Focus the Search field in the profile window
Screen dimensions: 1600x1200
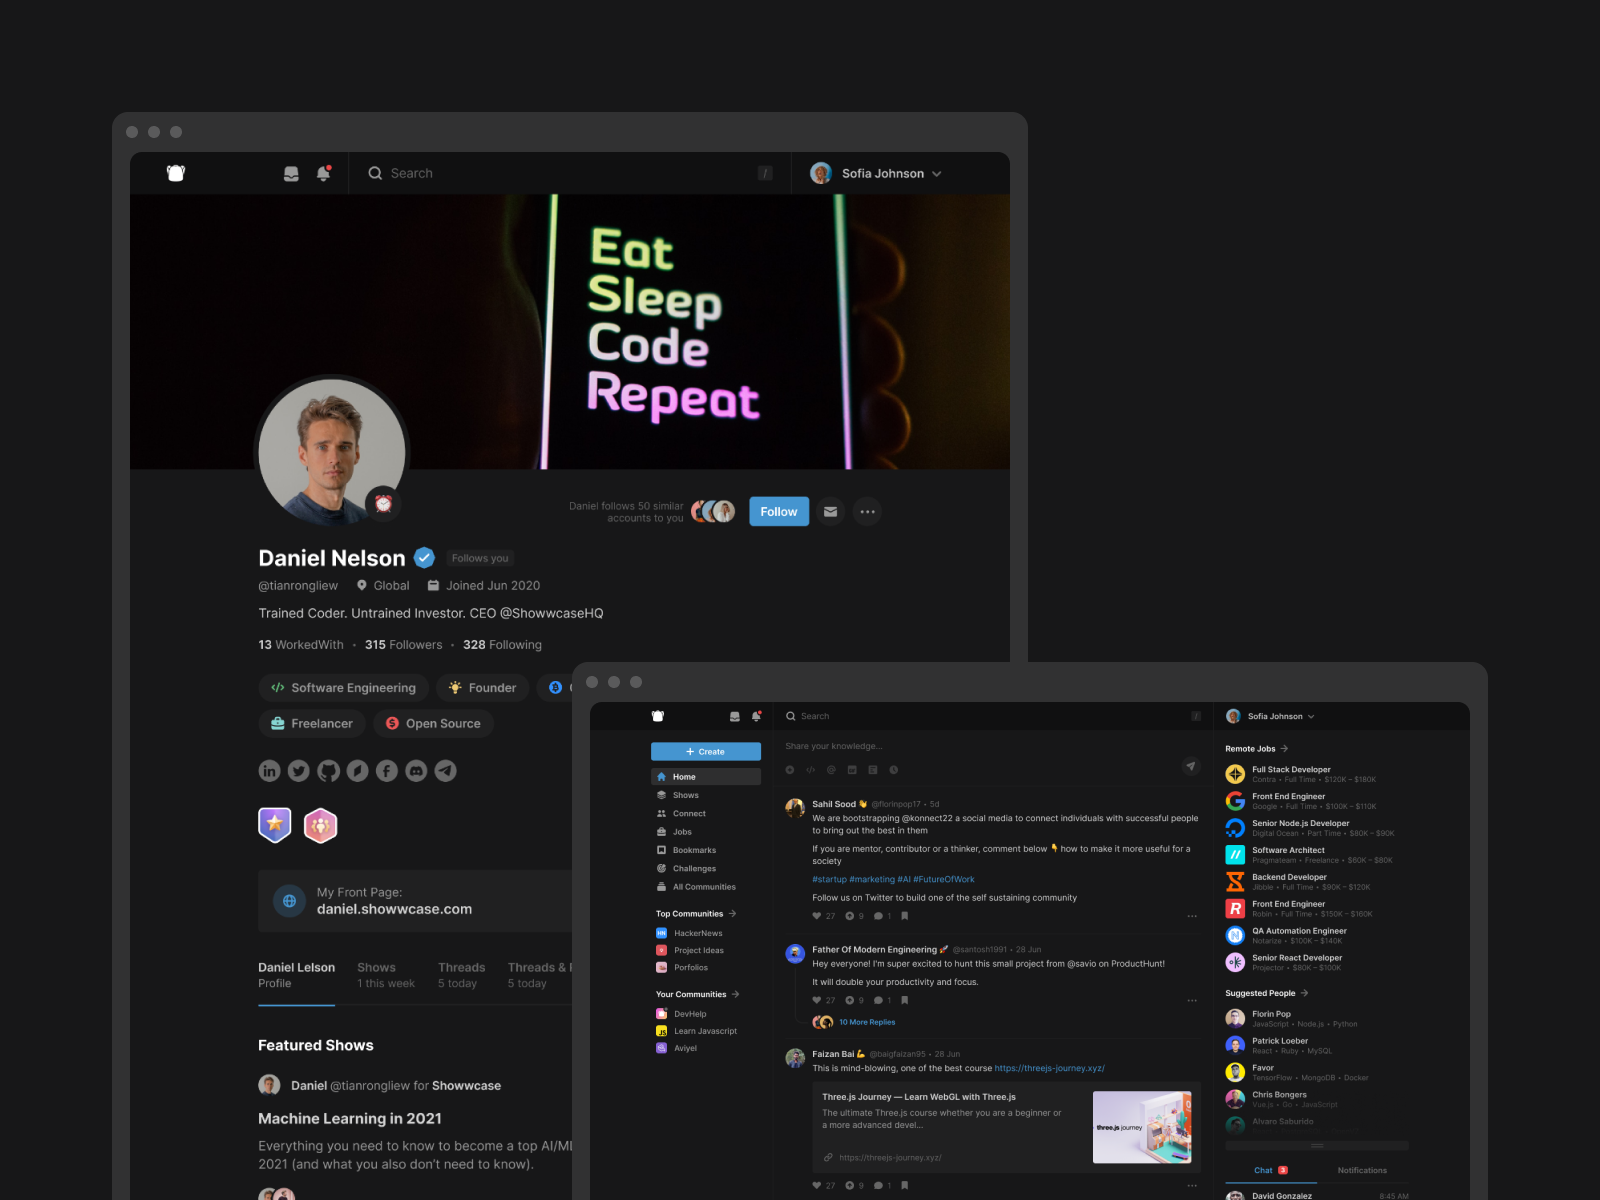coord(569,173)
